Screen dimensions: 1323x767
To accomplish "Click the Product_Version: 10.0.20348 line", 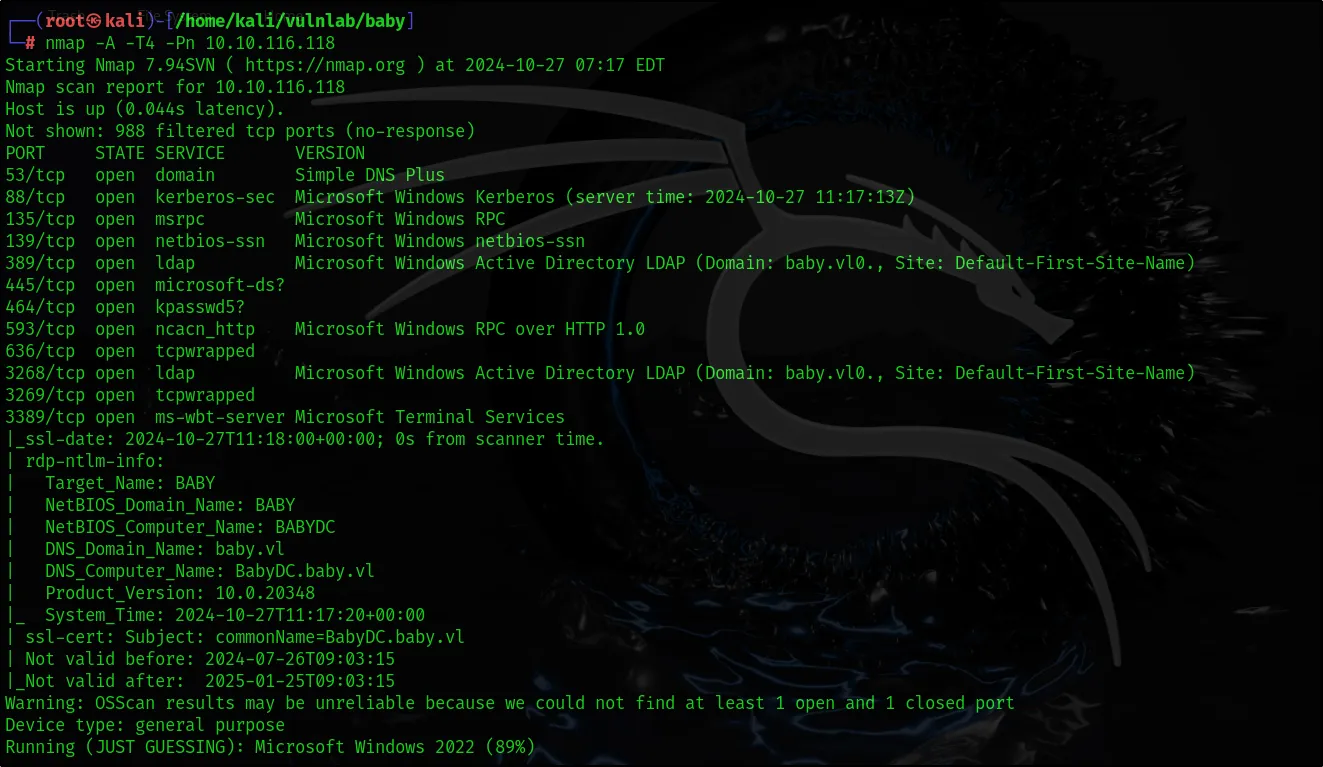I will 180,593.
